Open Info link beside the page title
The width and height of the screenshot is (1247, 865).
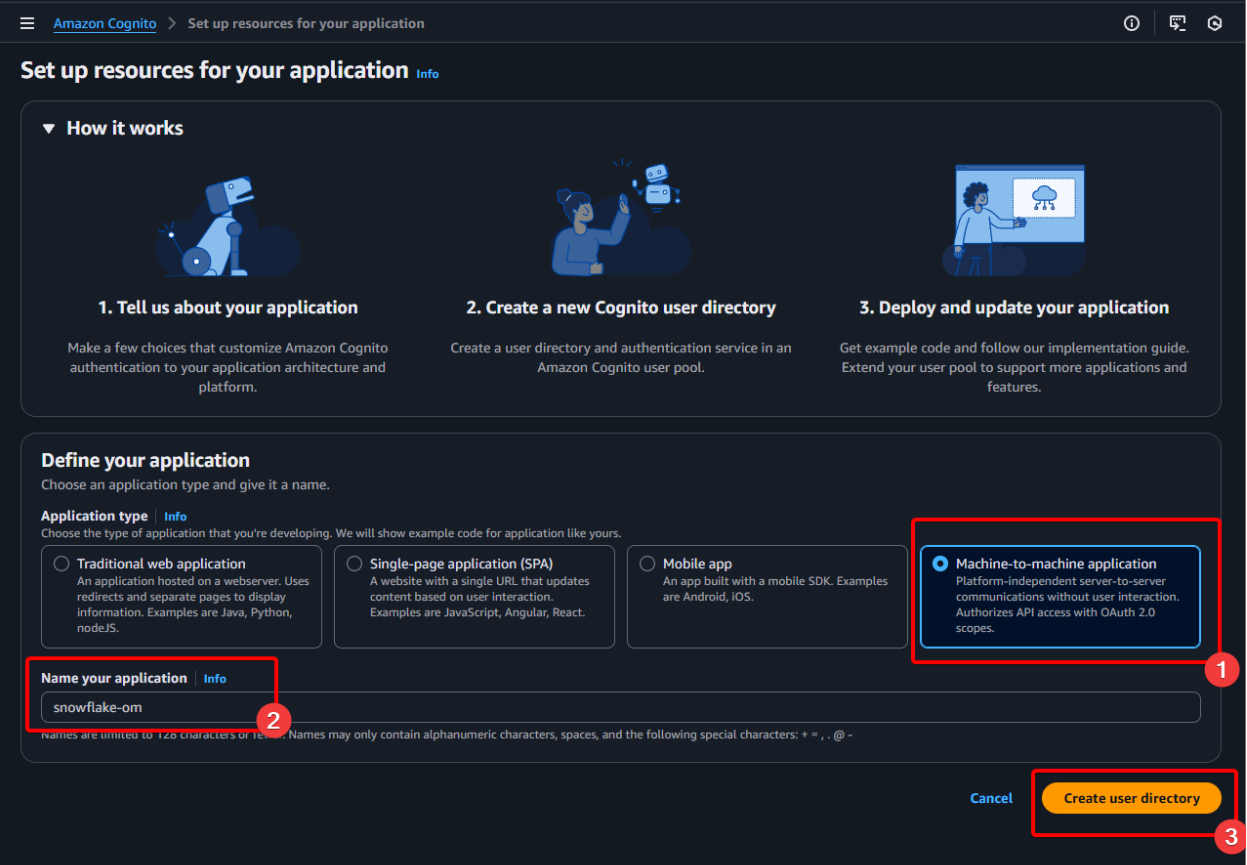point(427,74)
